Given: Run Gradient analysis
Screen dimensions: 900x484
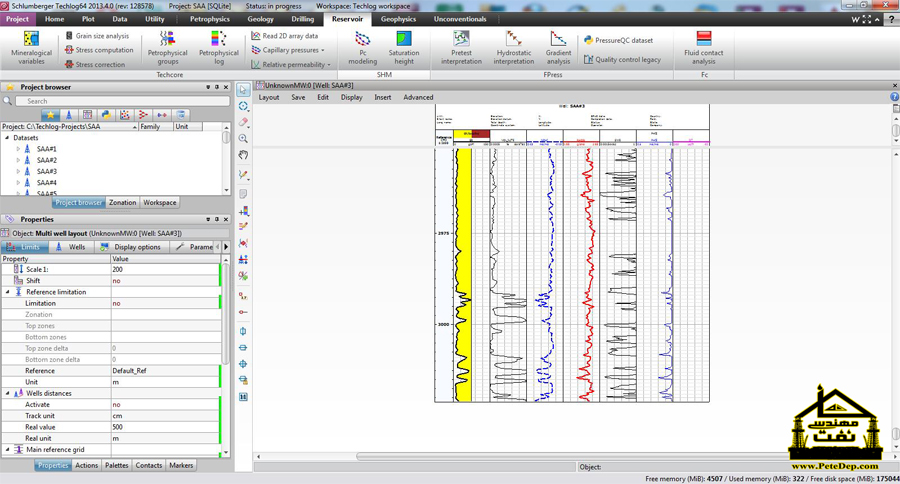Looking at the screenshot, I should pos(558,48).
